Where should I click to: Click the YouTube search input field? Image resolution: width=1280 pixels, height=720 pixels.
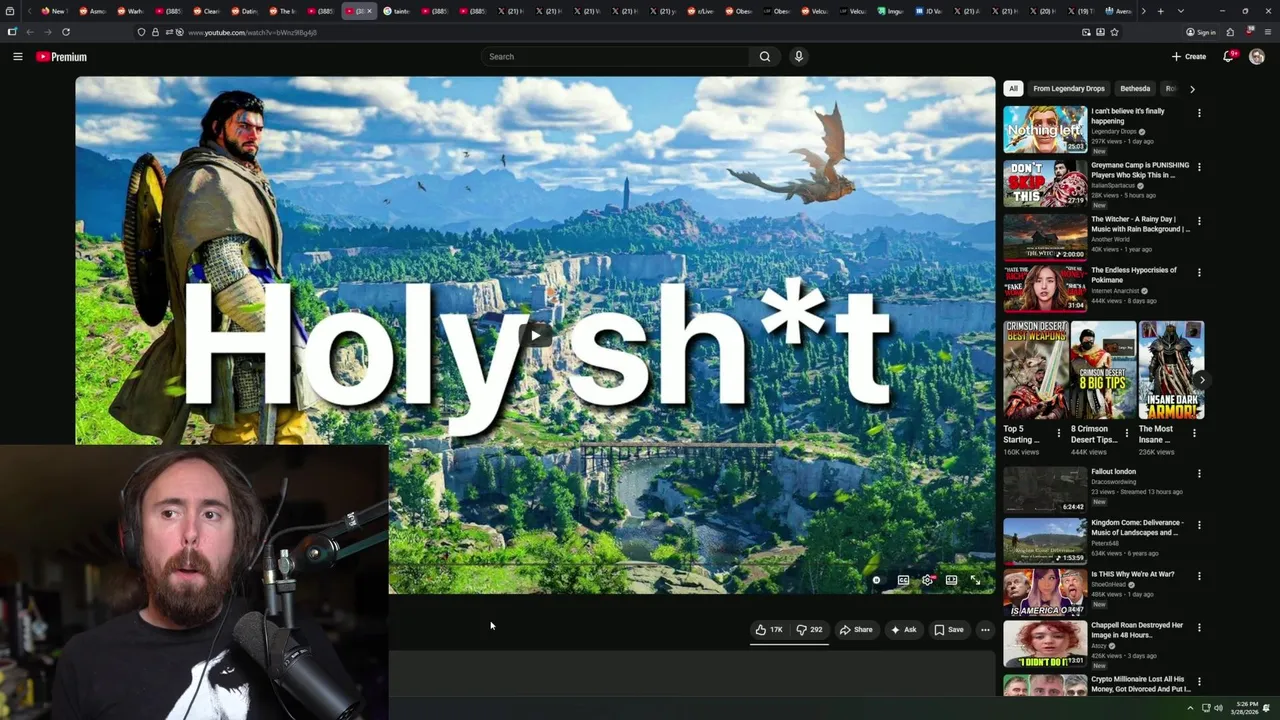tap(615, 57)
